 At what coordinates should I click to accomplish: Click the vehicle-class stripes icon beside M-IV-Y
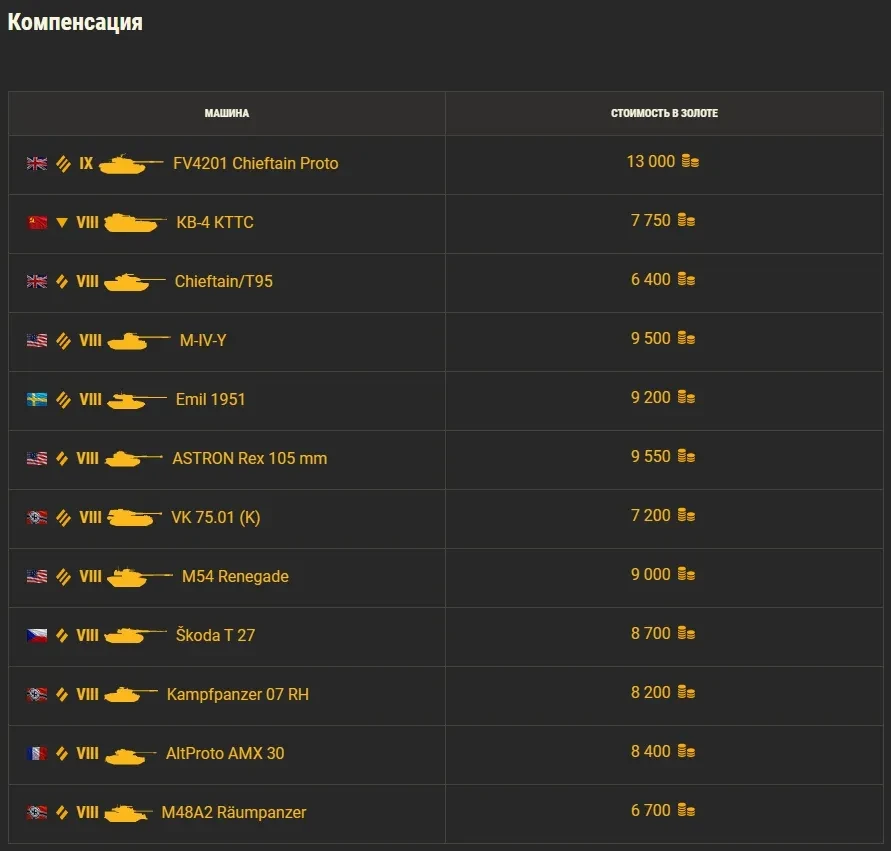coord(63,340)
